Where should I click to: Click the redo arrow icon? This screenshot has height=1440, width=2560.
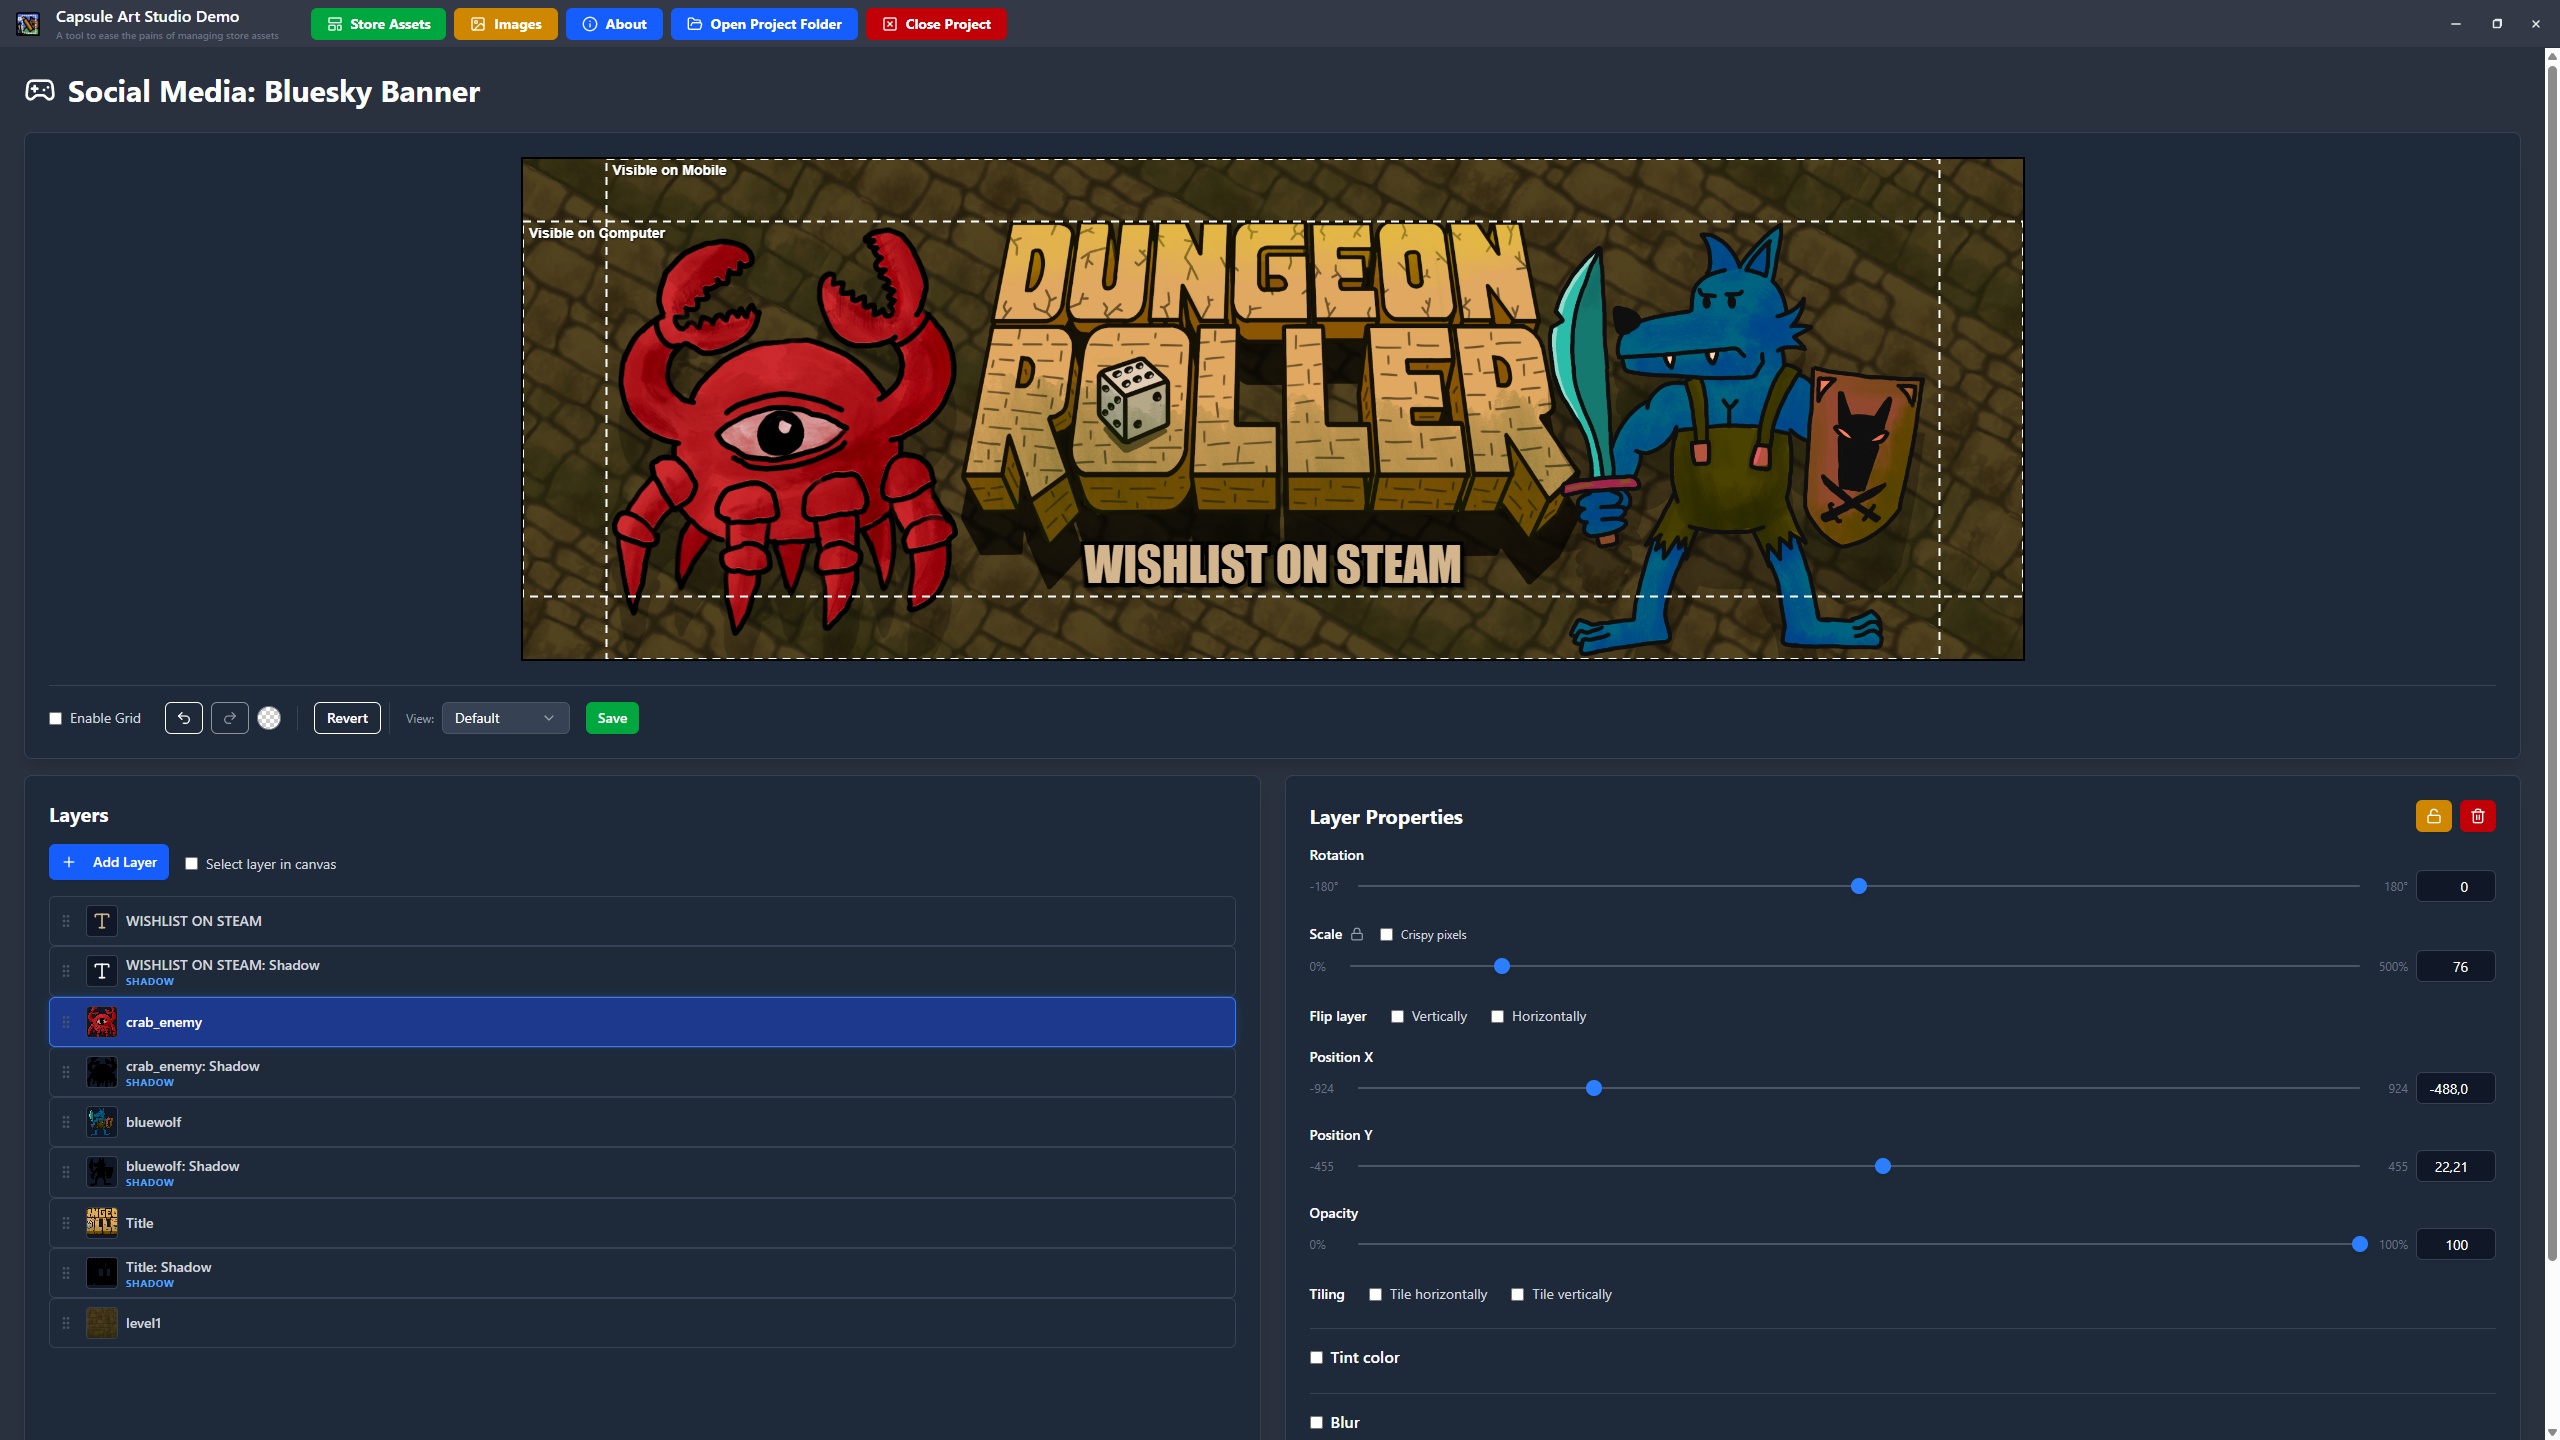230,718
